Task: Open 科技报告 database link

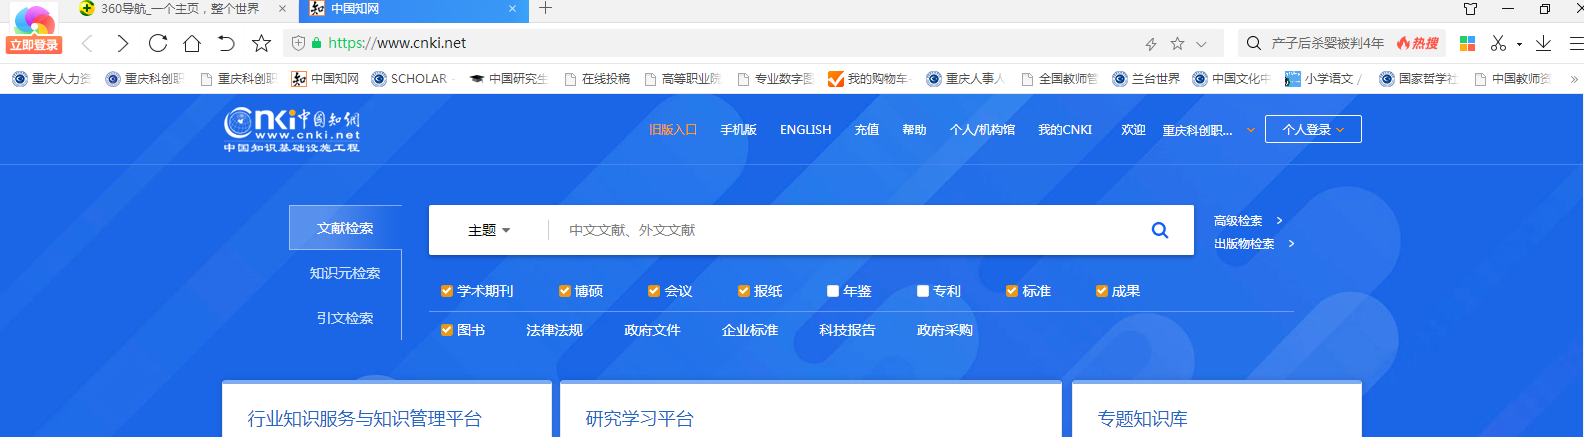Action: (x=847, y=330)
